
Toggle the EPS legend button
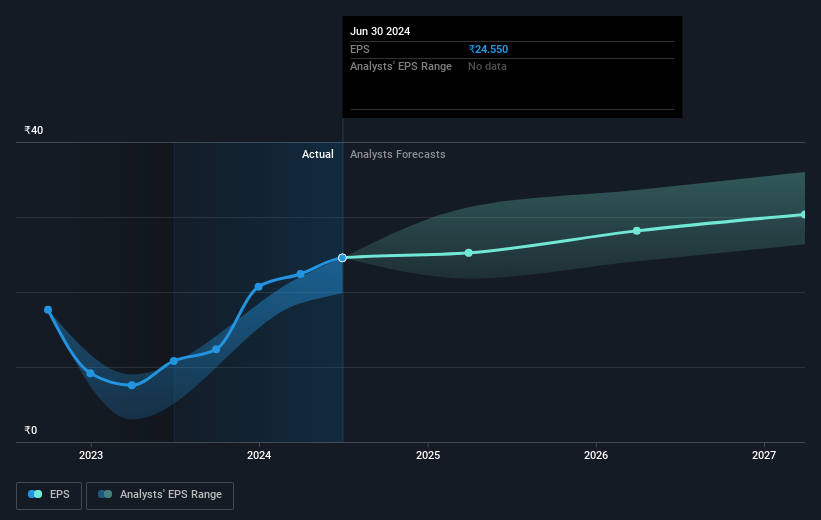tap(49, 495)
